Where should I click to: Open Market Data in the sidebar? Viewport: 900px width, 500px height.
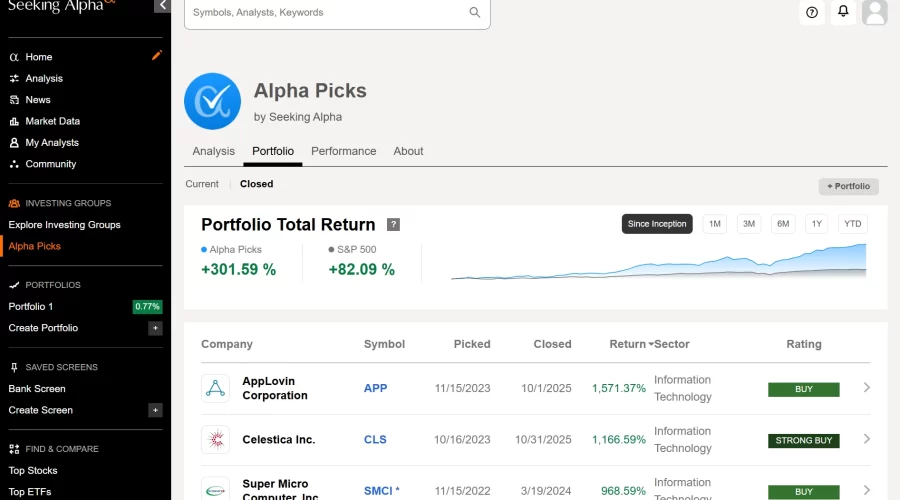pos(52,121)
